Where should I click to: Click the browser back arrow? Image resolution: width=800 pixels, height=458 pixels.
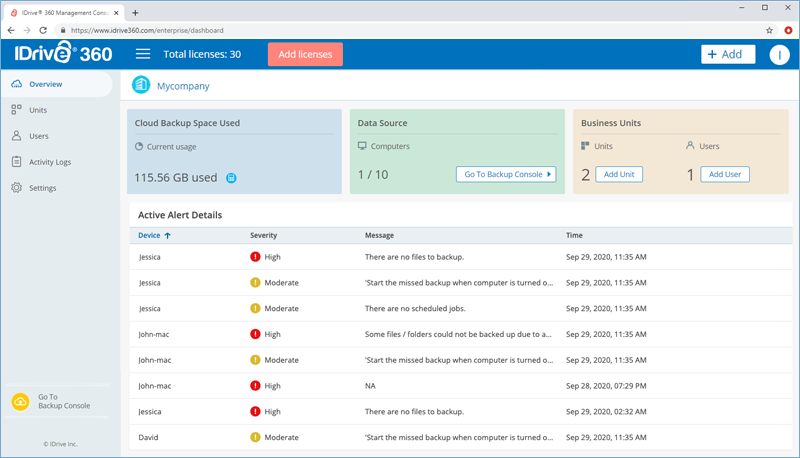pyautogui.click(x=11, y=31)
